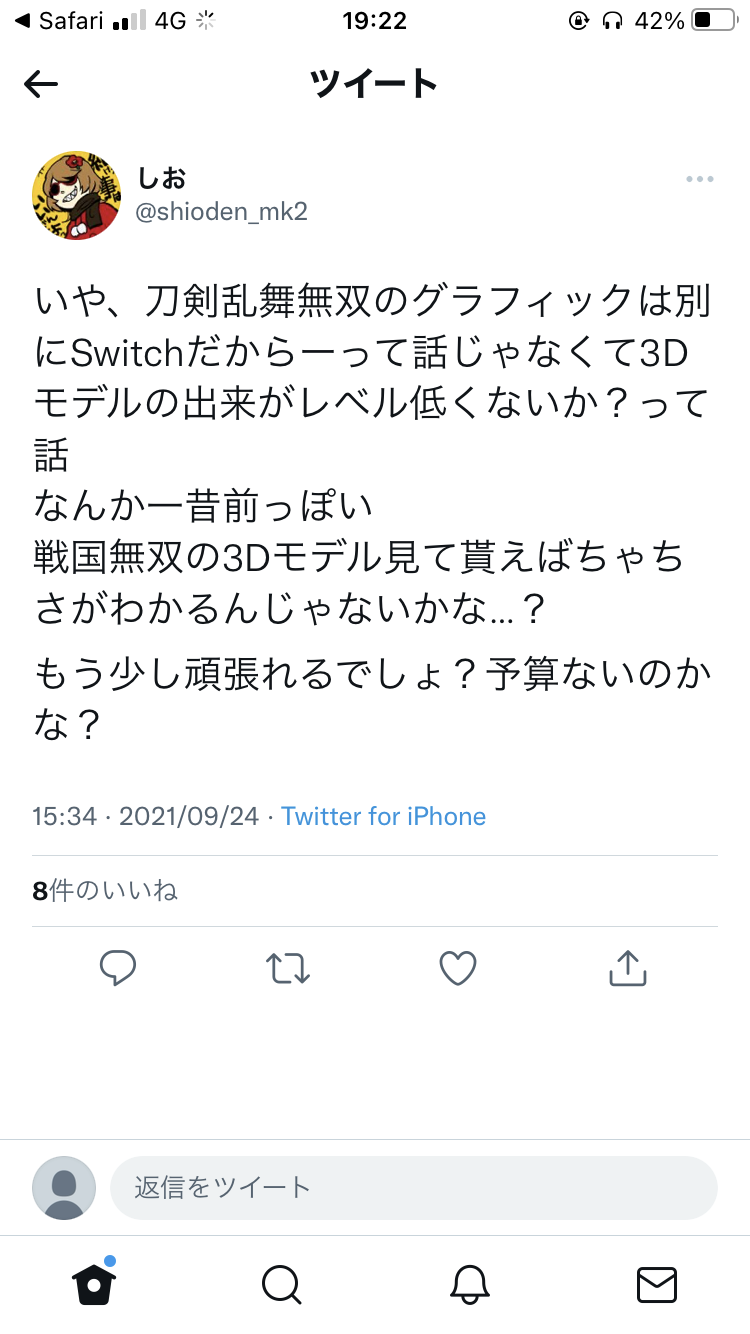Return to Safari via status bar
This screenshot has width=750, height=1334.
click(x=58, y=20)
